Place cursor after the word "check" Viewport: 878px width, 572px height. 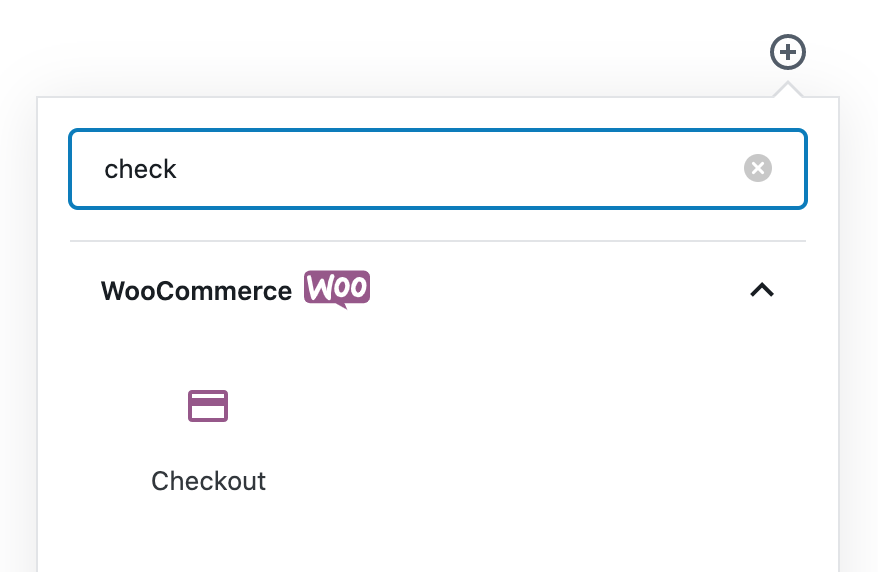[x=179, y=169]
